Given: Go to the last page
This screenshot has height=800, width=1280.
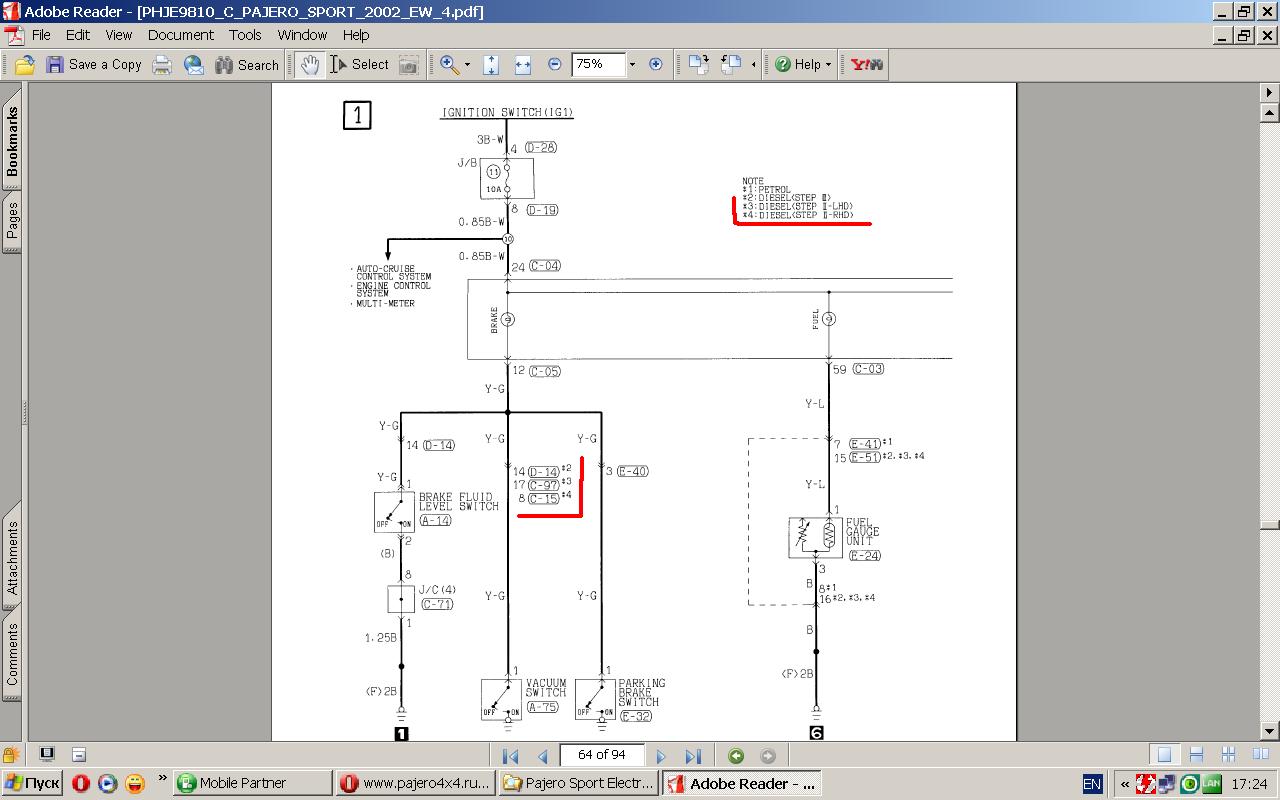Looking at the screenshot, I should pos(693,756).
